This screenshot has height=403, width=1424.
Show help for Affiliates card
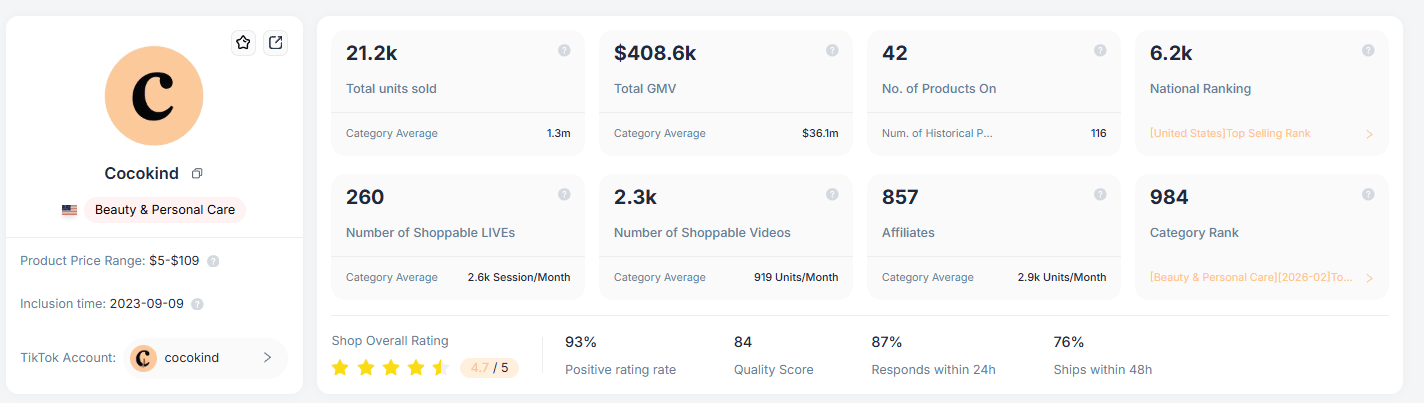[1100, 194]
